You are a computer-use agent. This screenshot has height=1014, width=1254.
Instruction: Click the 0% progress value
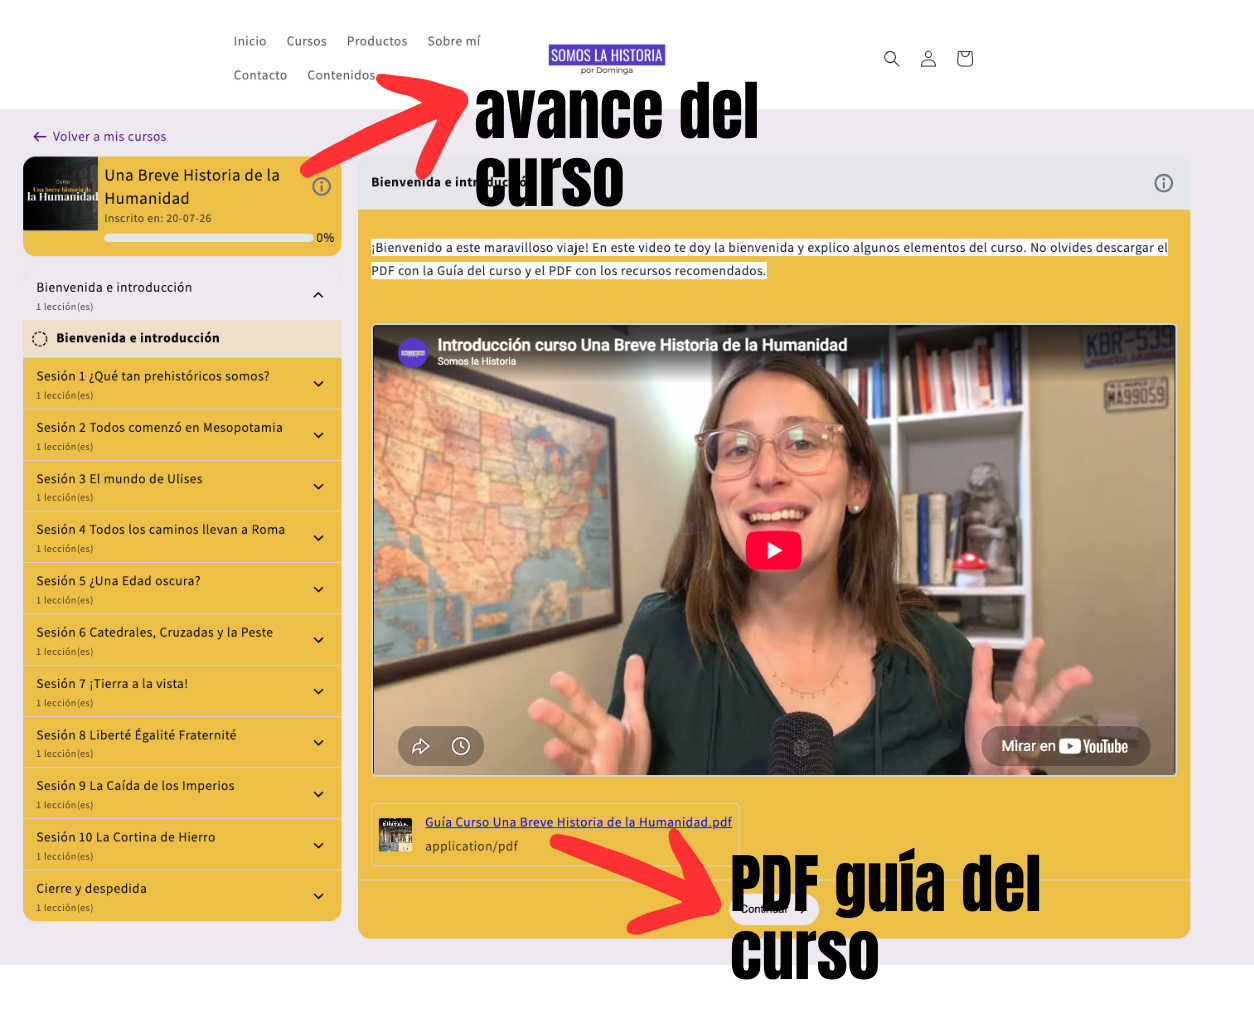click(x=325, y=238)
